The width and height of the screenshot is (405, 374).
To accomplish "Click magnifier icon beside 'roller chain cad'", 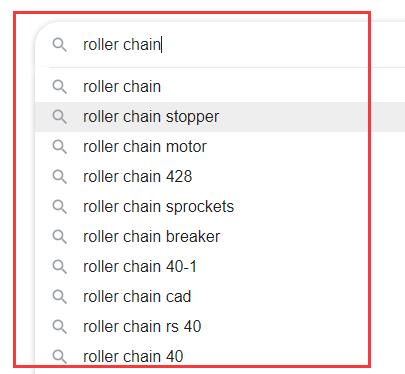I will [60, 297].
